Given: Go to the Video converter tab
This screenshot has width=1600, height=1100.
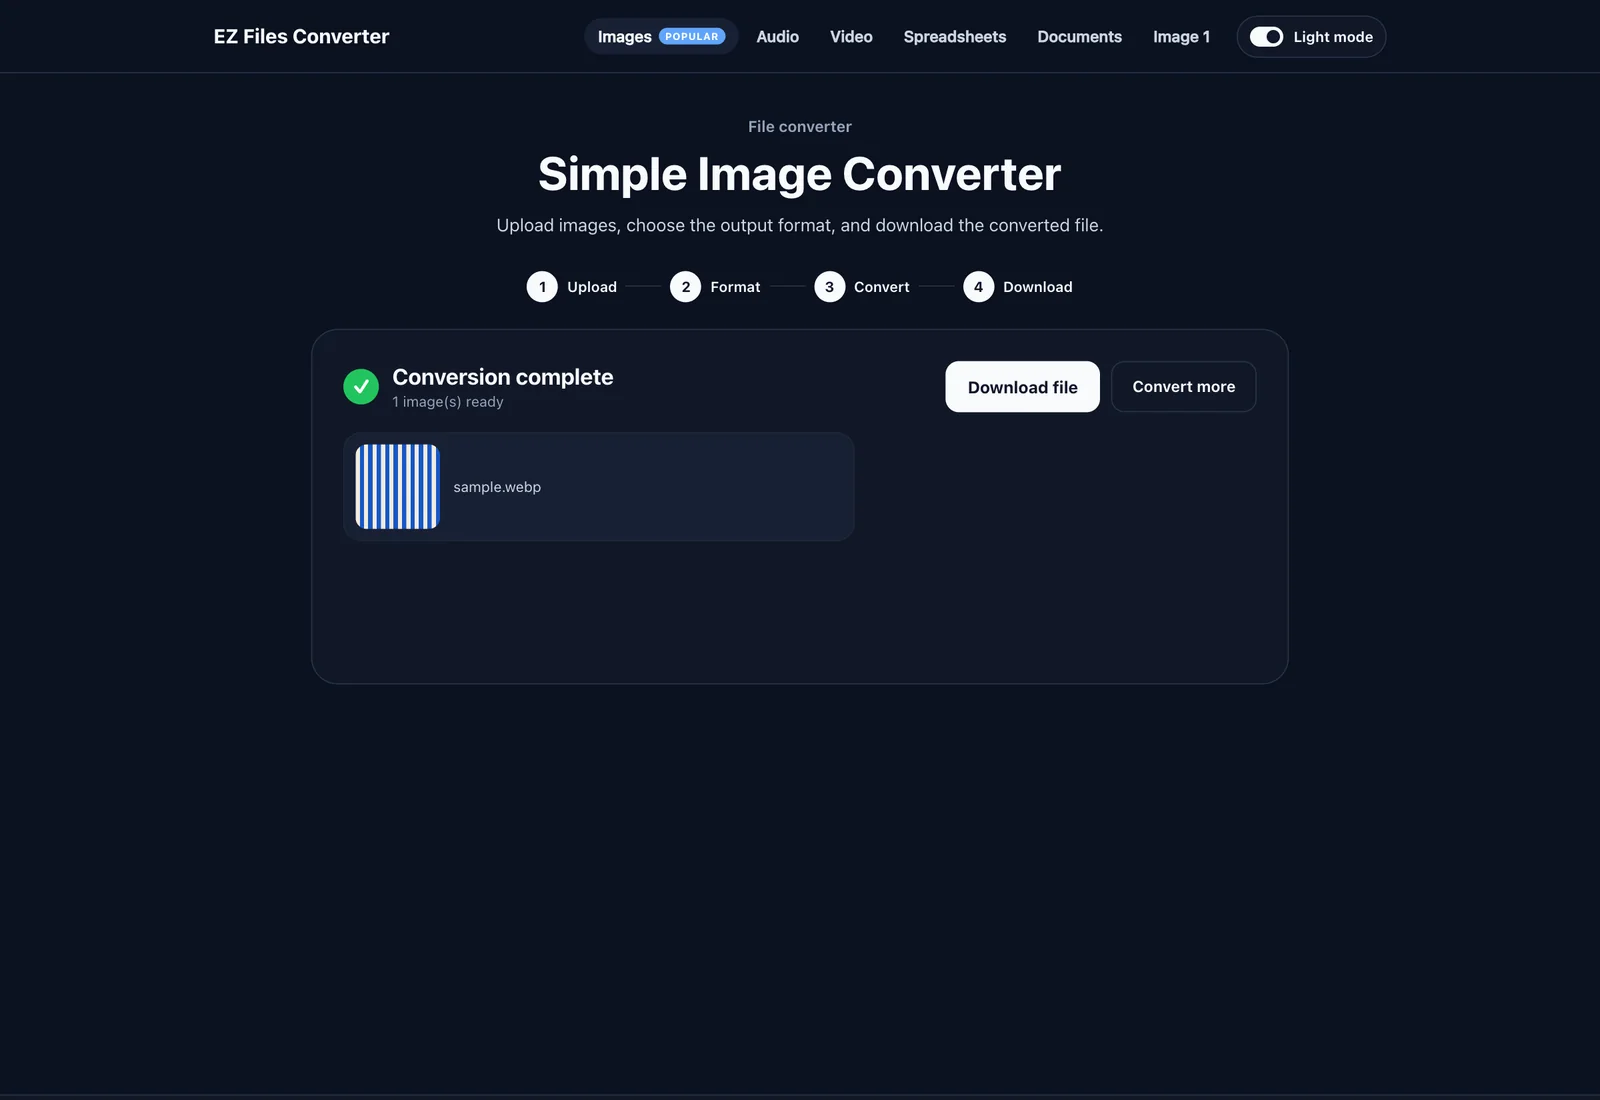Looking at the screenshot, I should click(851, 37).
